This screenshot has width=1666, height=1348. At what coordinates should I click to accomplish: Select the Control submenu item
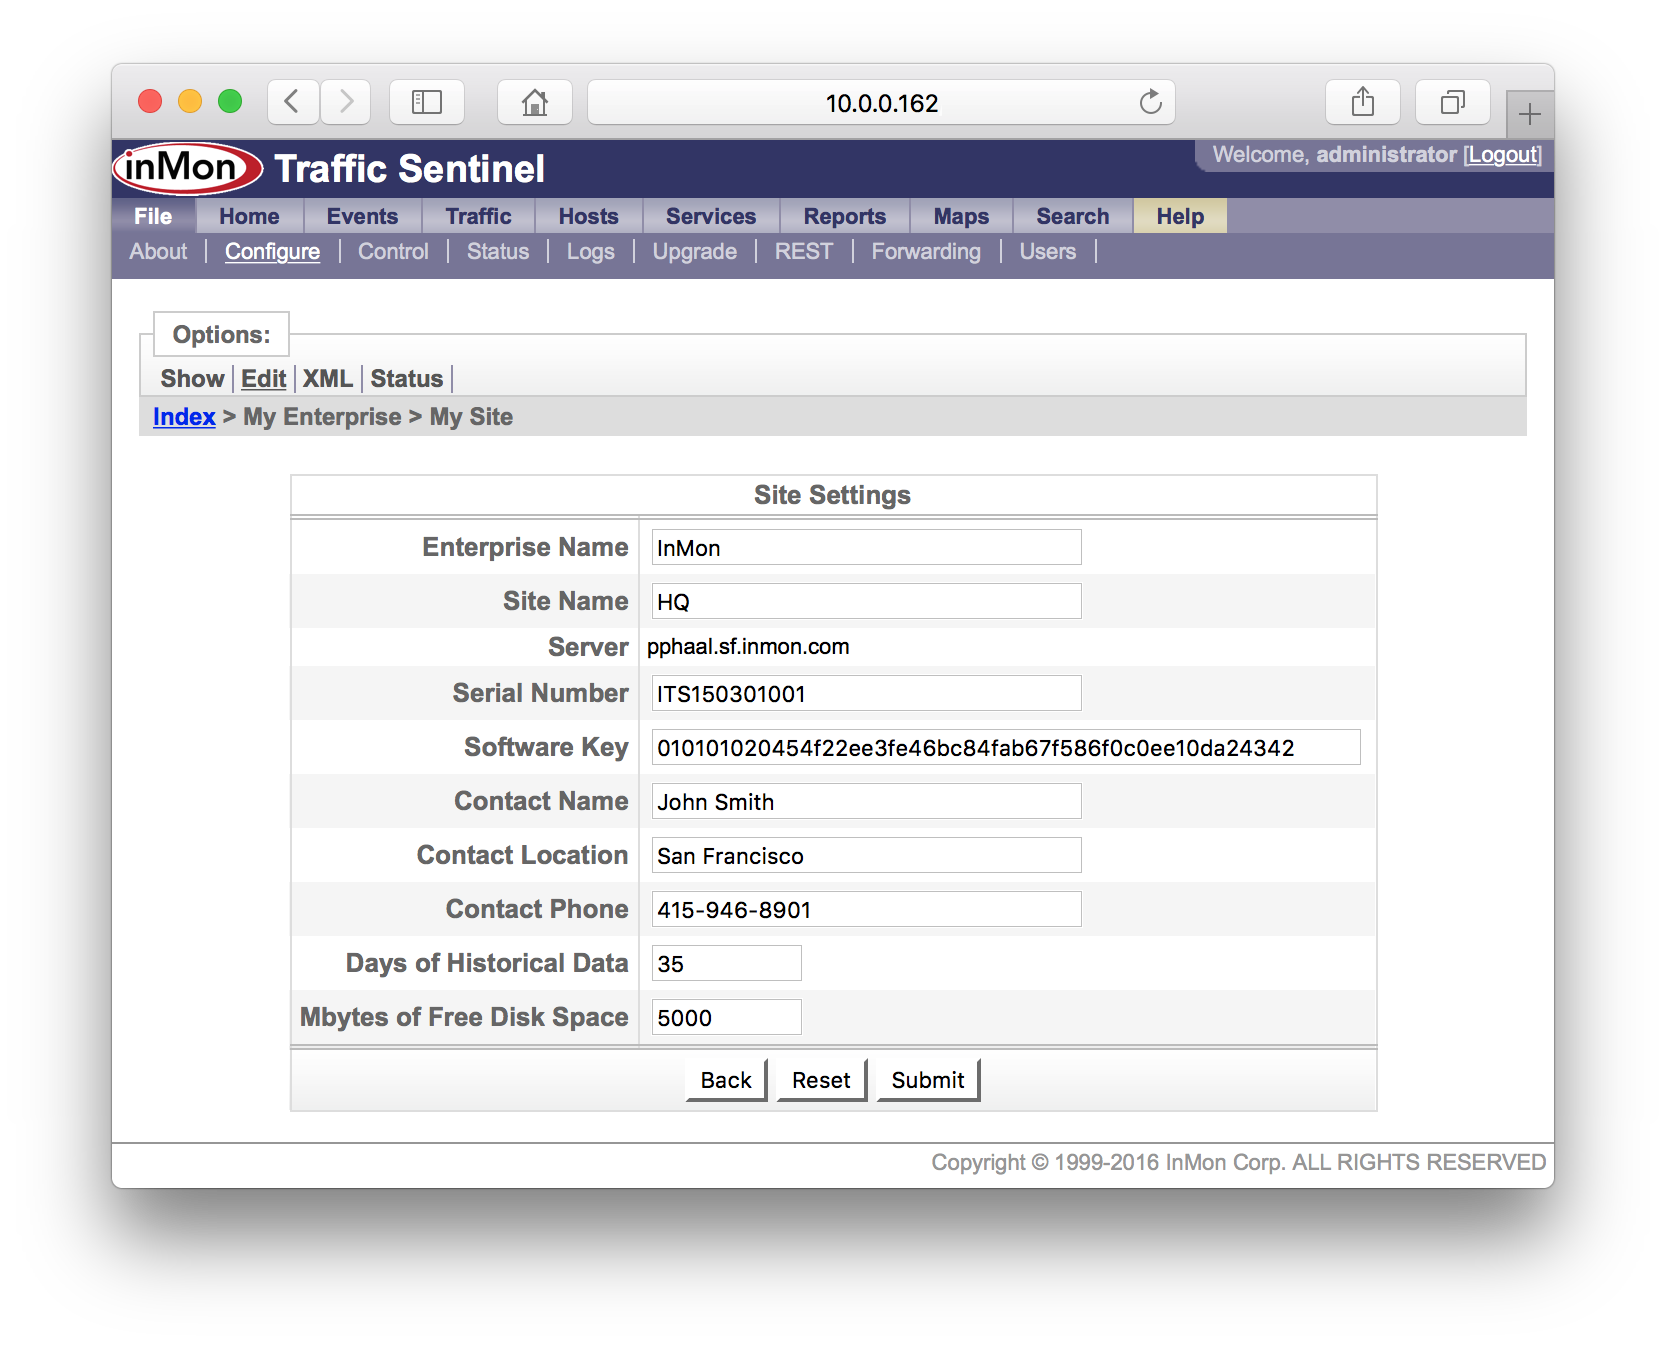pos(393,252)
